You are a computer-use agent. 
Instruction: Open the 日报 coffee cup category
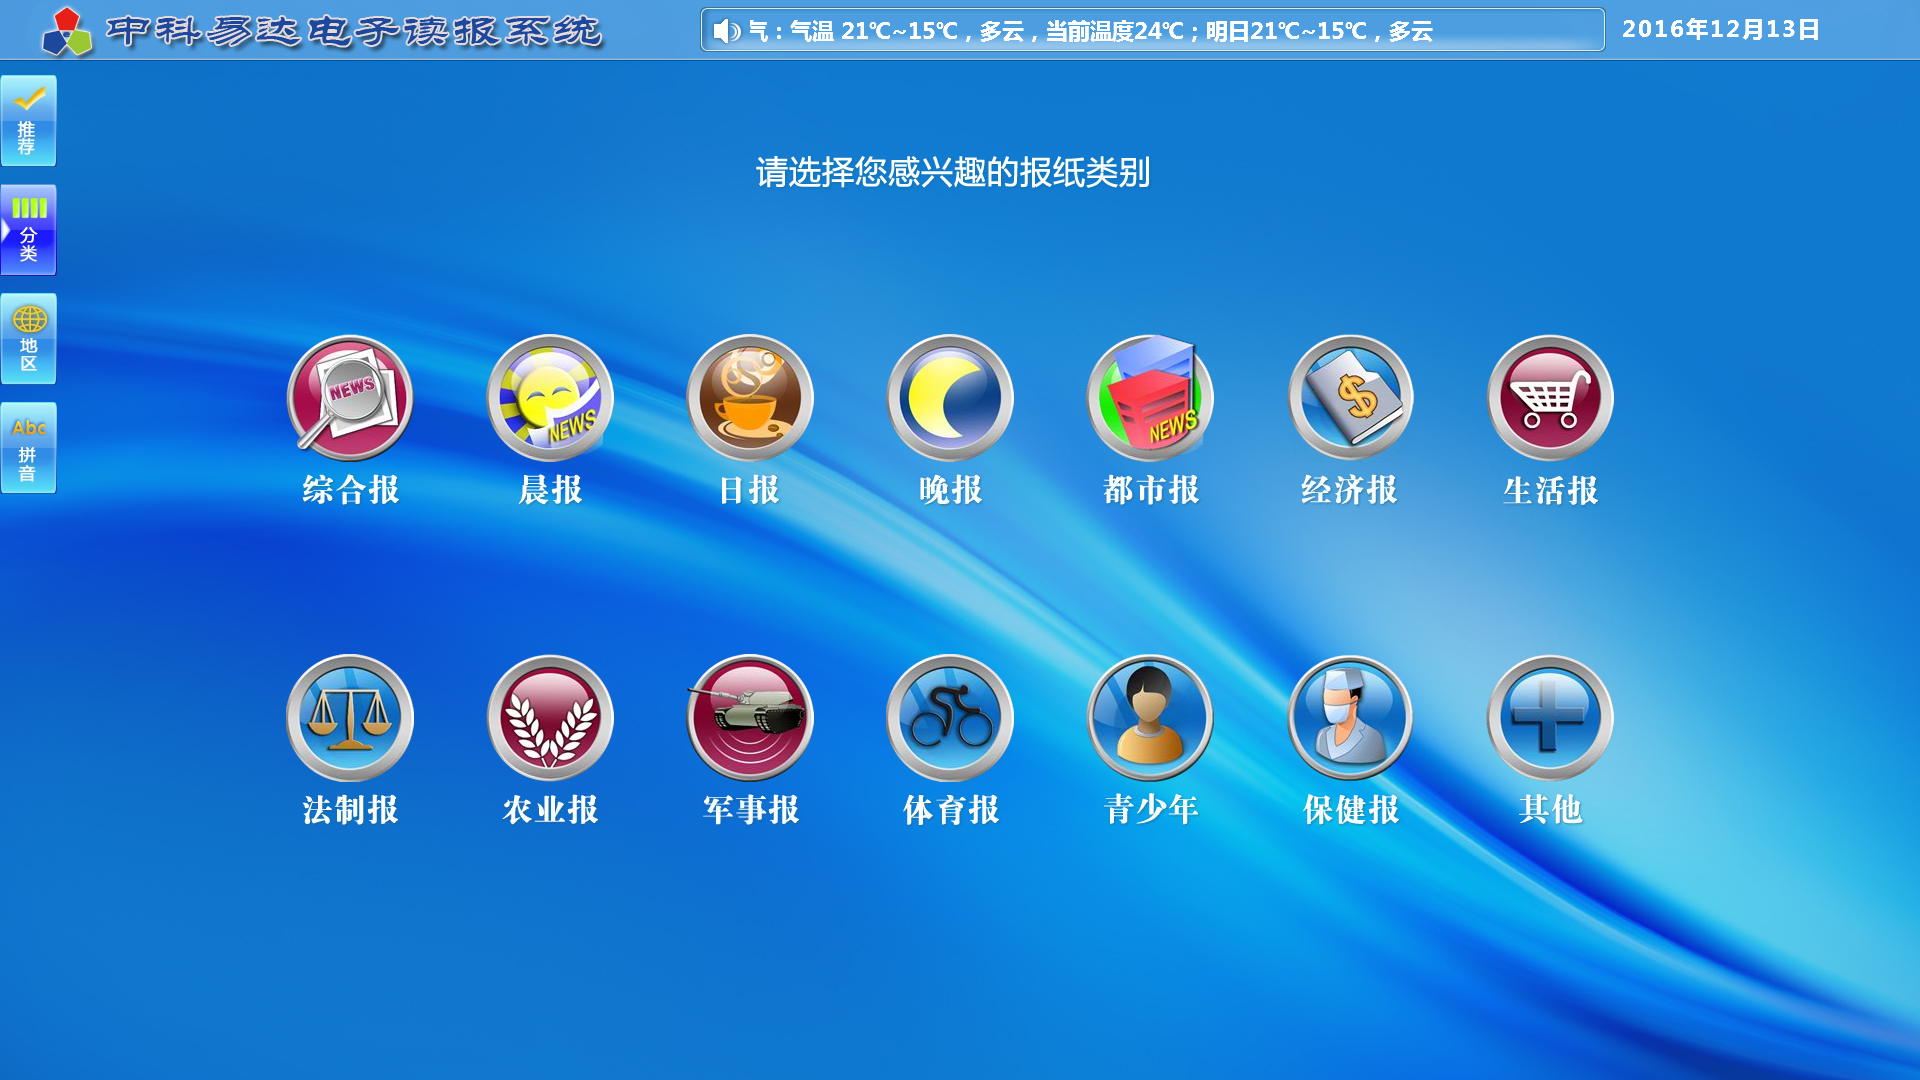(750, 398)
